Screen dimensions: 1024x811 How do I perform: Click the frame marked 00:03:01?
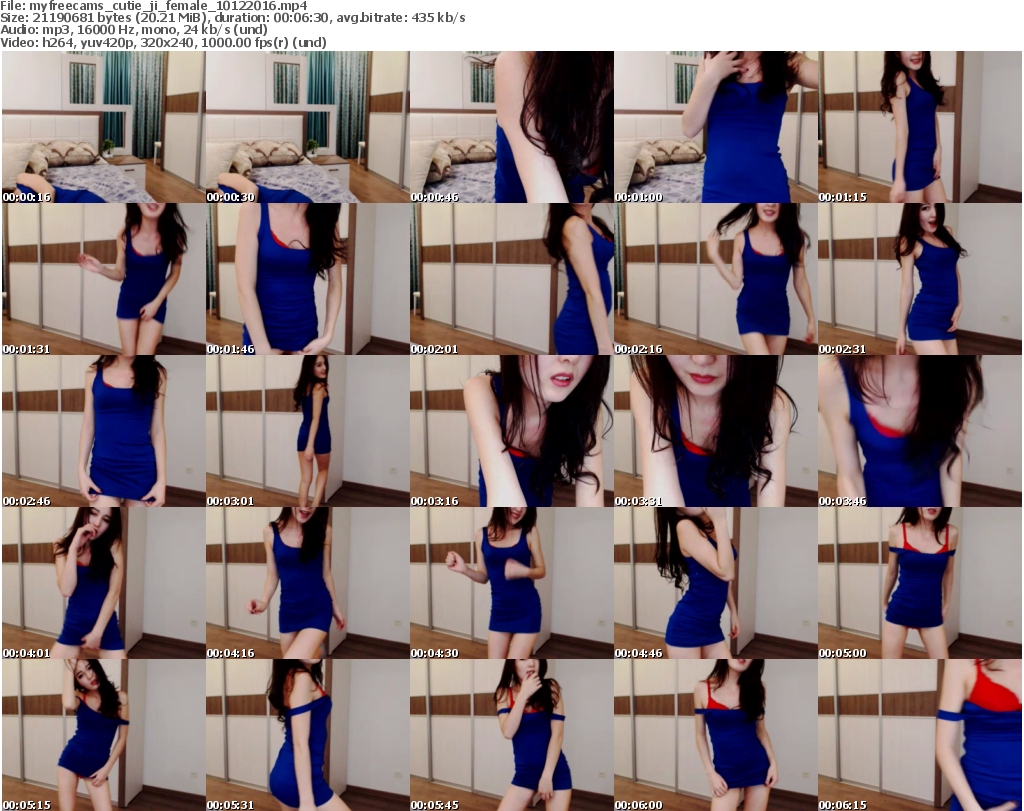pos(307,431)
